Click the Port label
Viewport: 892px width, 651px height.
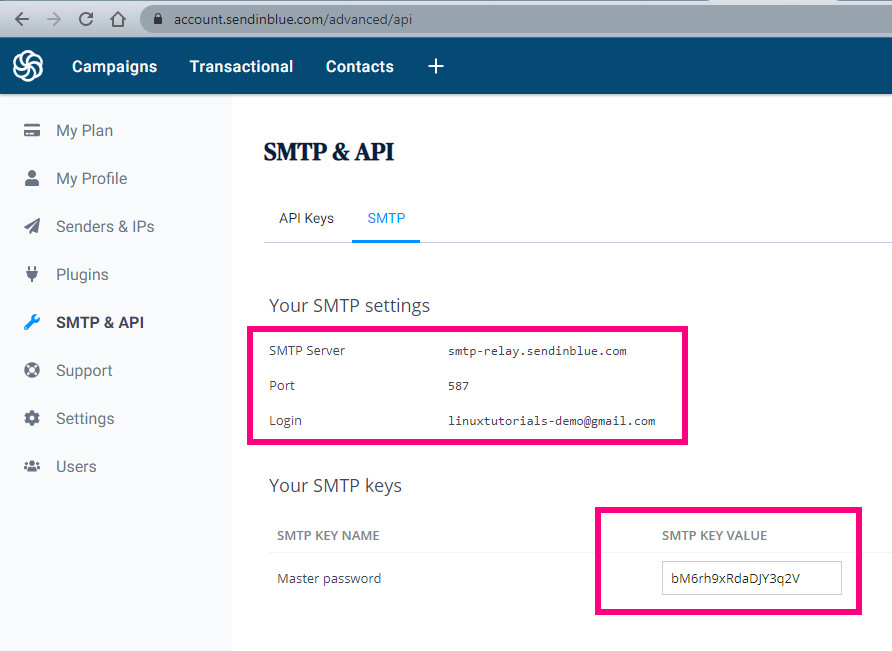282,386
